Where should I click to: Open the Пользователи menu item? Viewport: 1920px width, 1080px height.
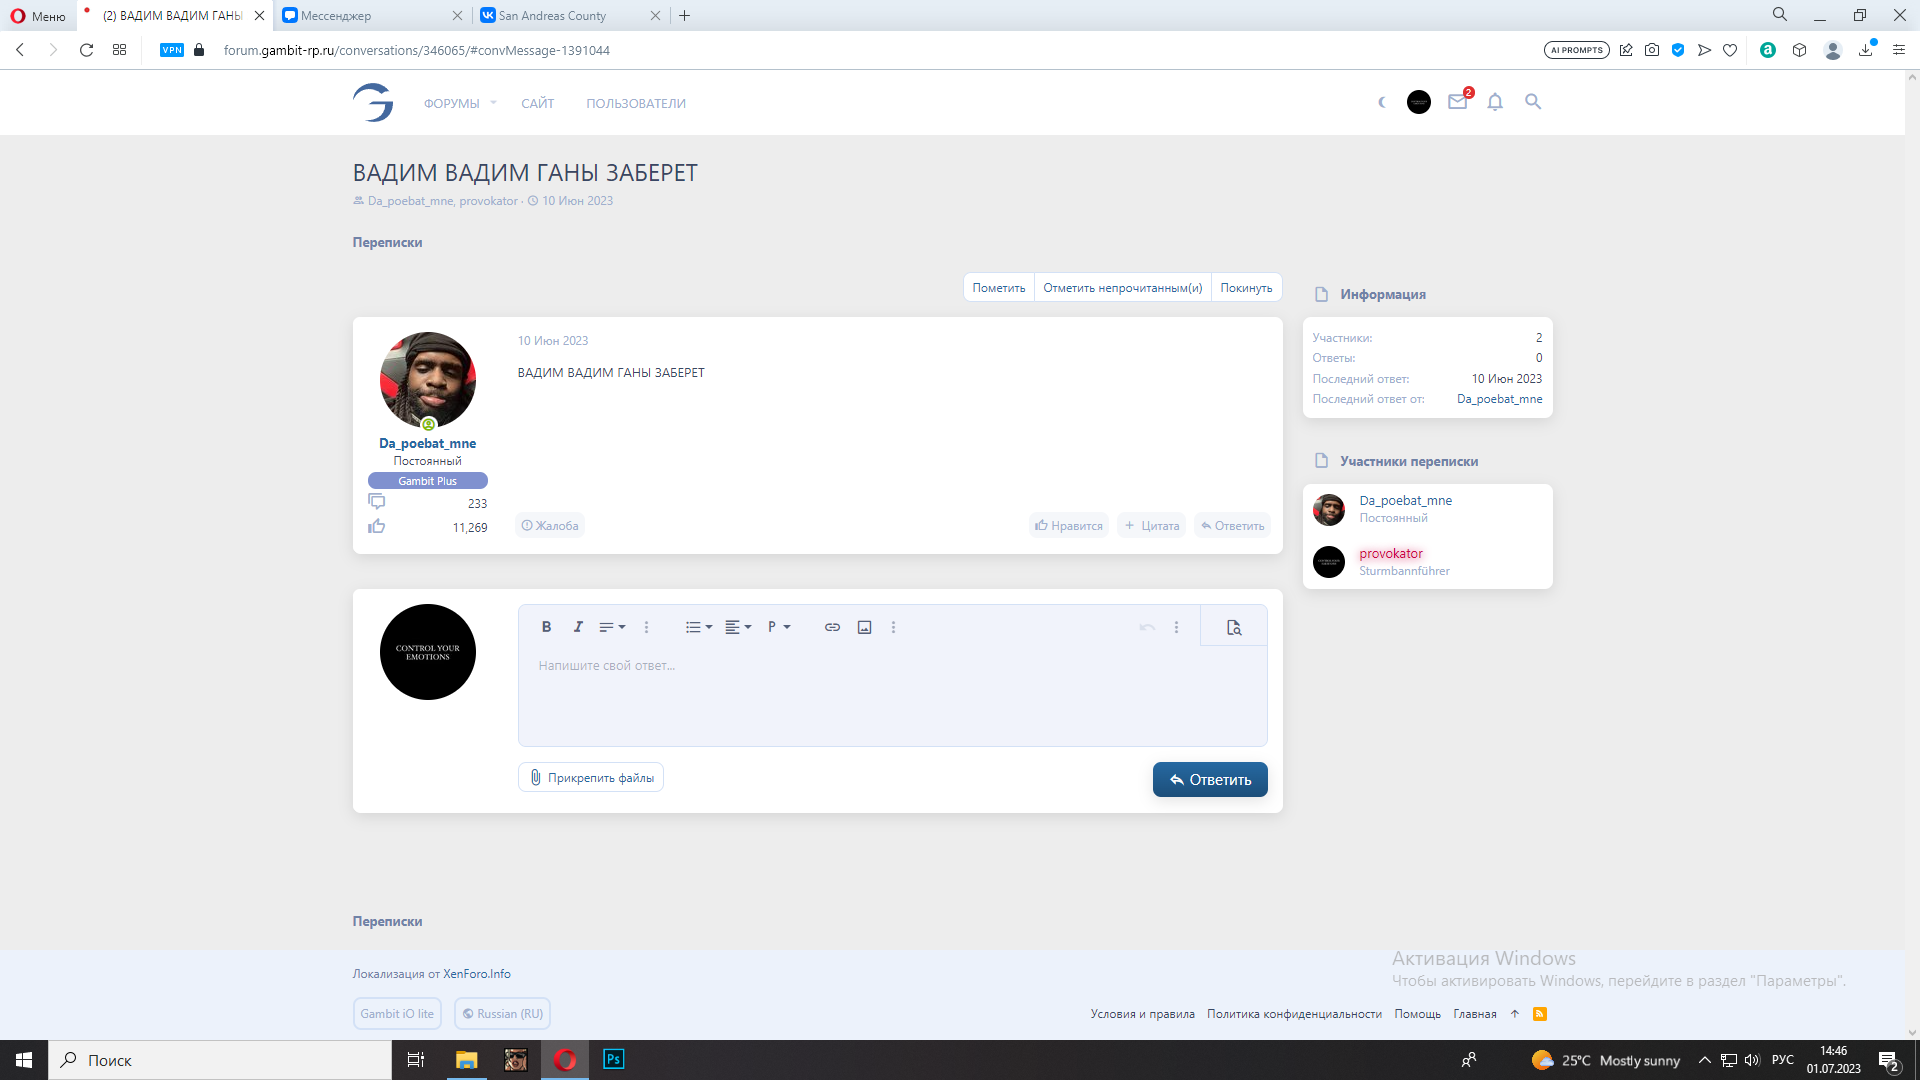point(636,103)
